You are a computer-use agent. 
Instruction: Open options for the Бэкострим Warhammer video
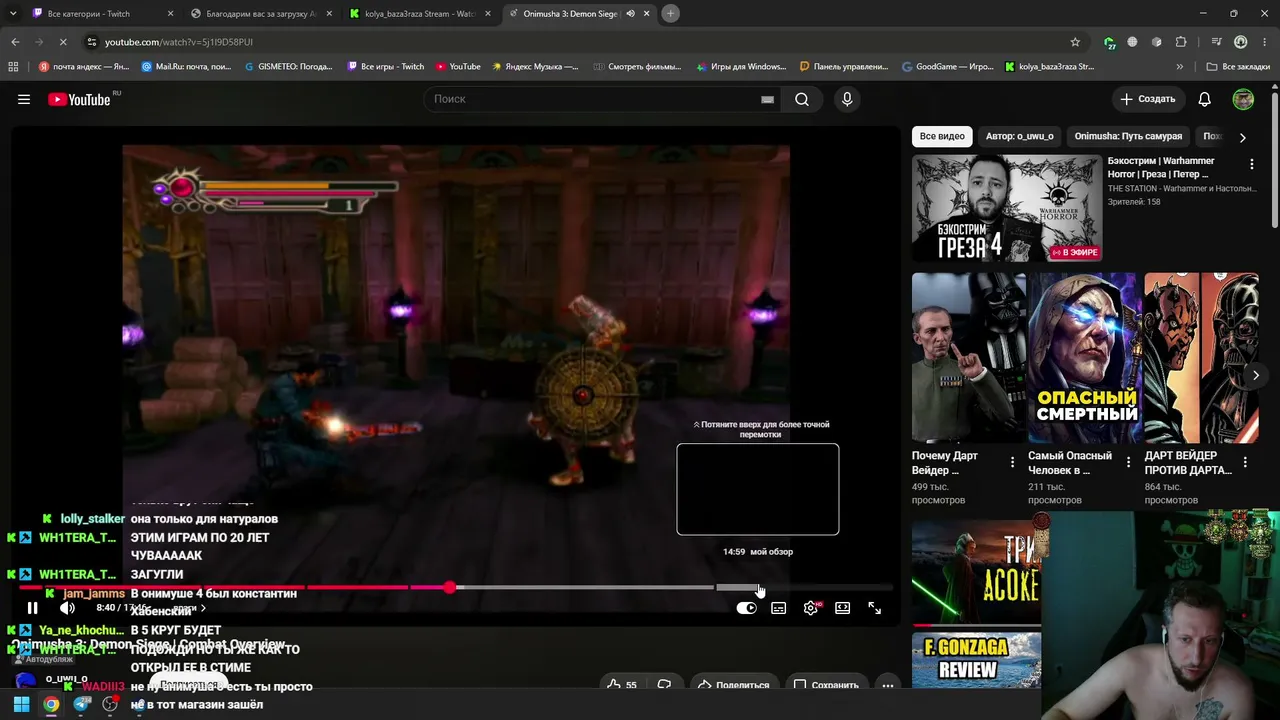click(x=1252, y=164)
